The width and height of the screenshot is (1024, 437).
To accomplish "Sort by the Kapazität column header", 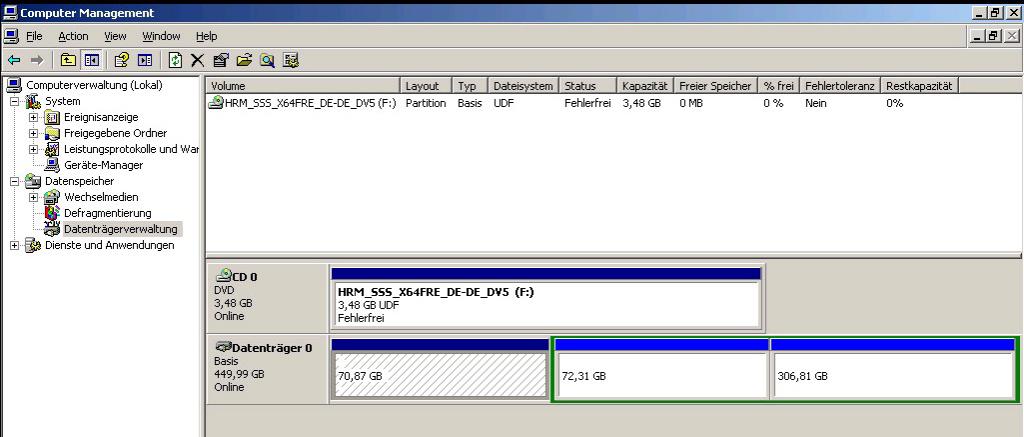I will 645,86.
